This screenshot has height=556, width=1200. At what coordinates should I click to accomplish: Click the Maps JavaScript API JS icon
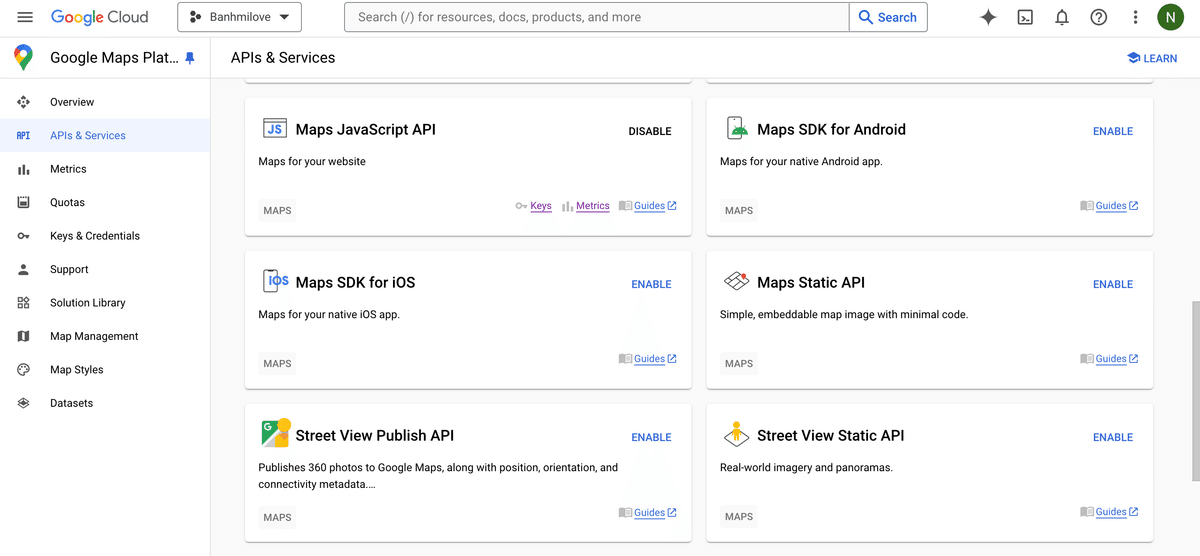[275, 129]
